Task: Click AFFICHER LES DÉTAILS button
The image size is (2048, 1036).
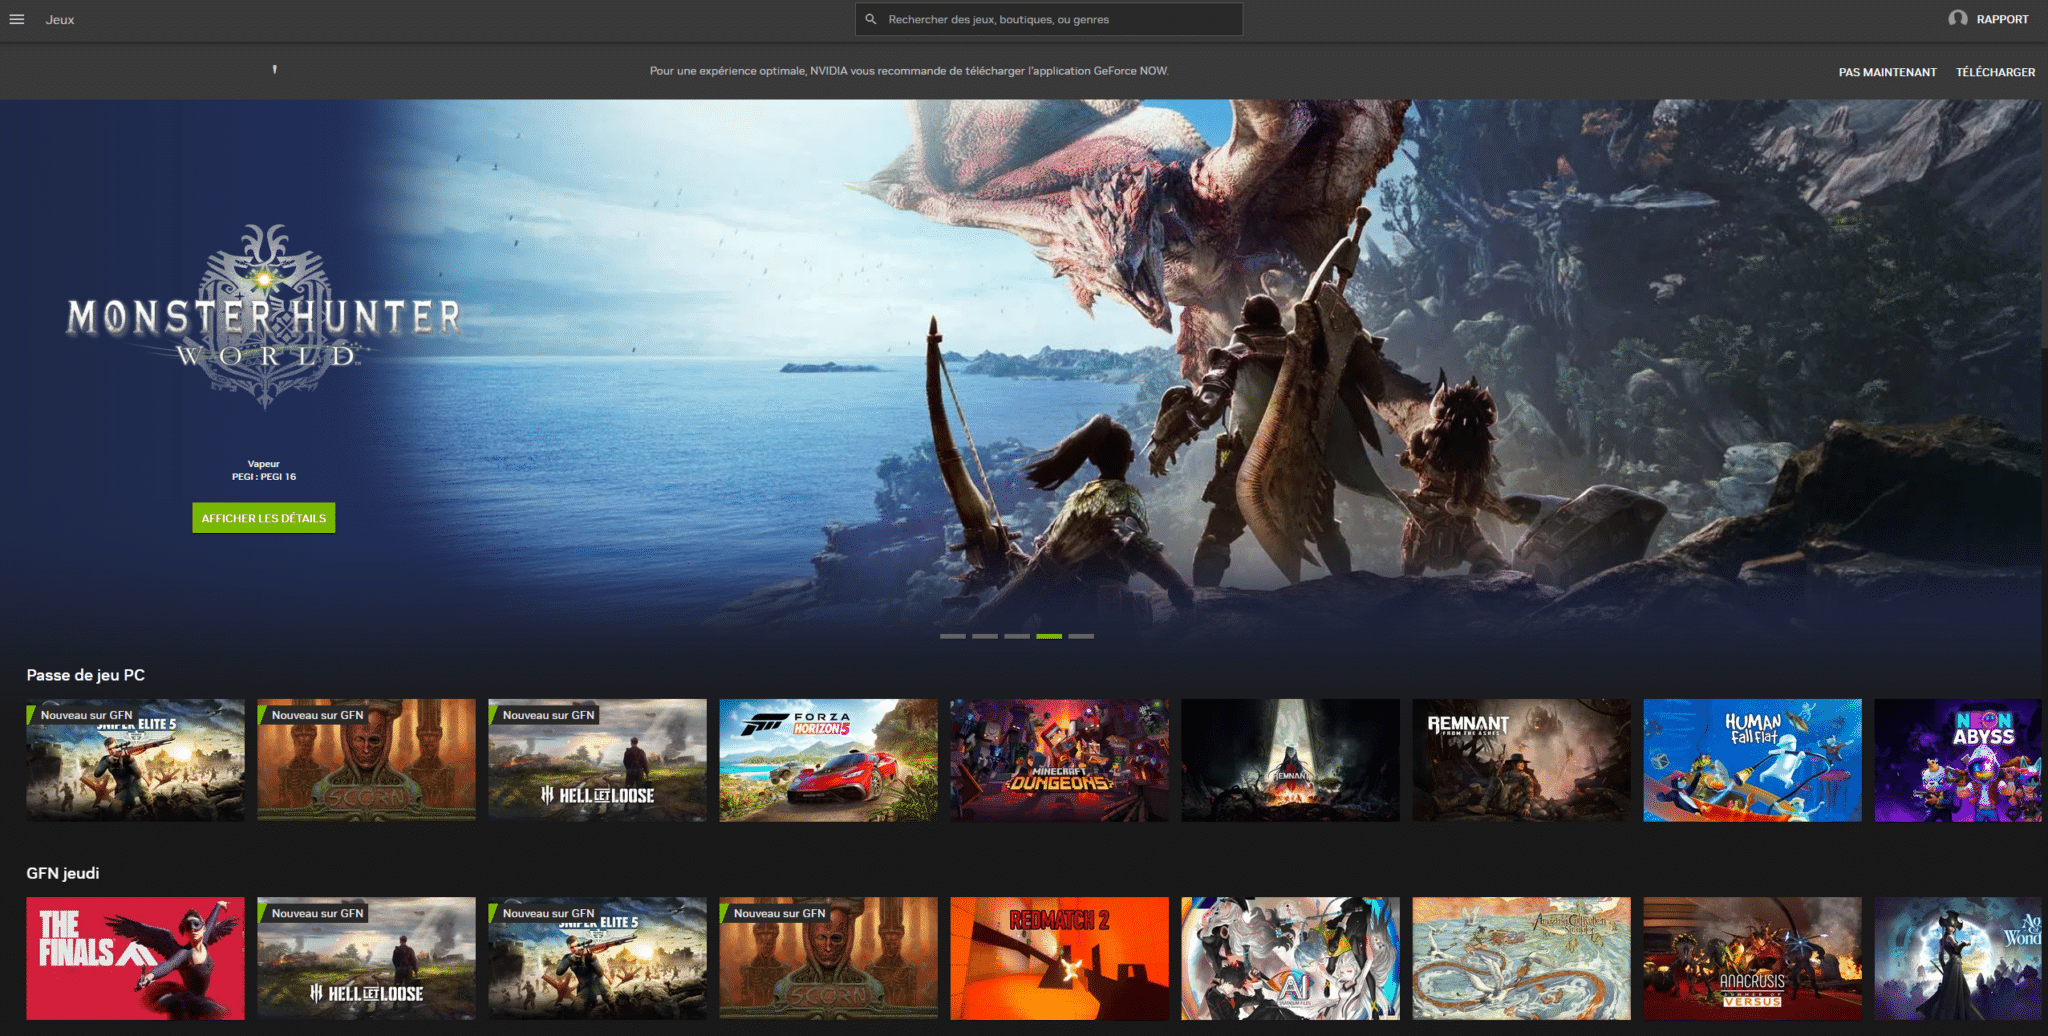Action: (x=264, y=518)
